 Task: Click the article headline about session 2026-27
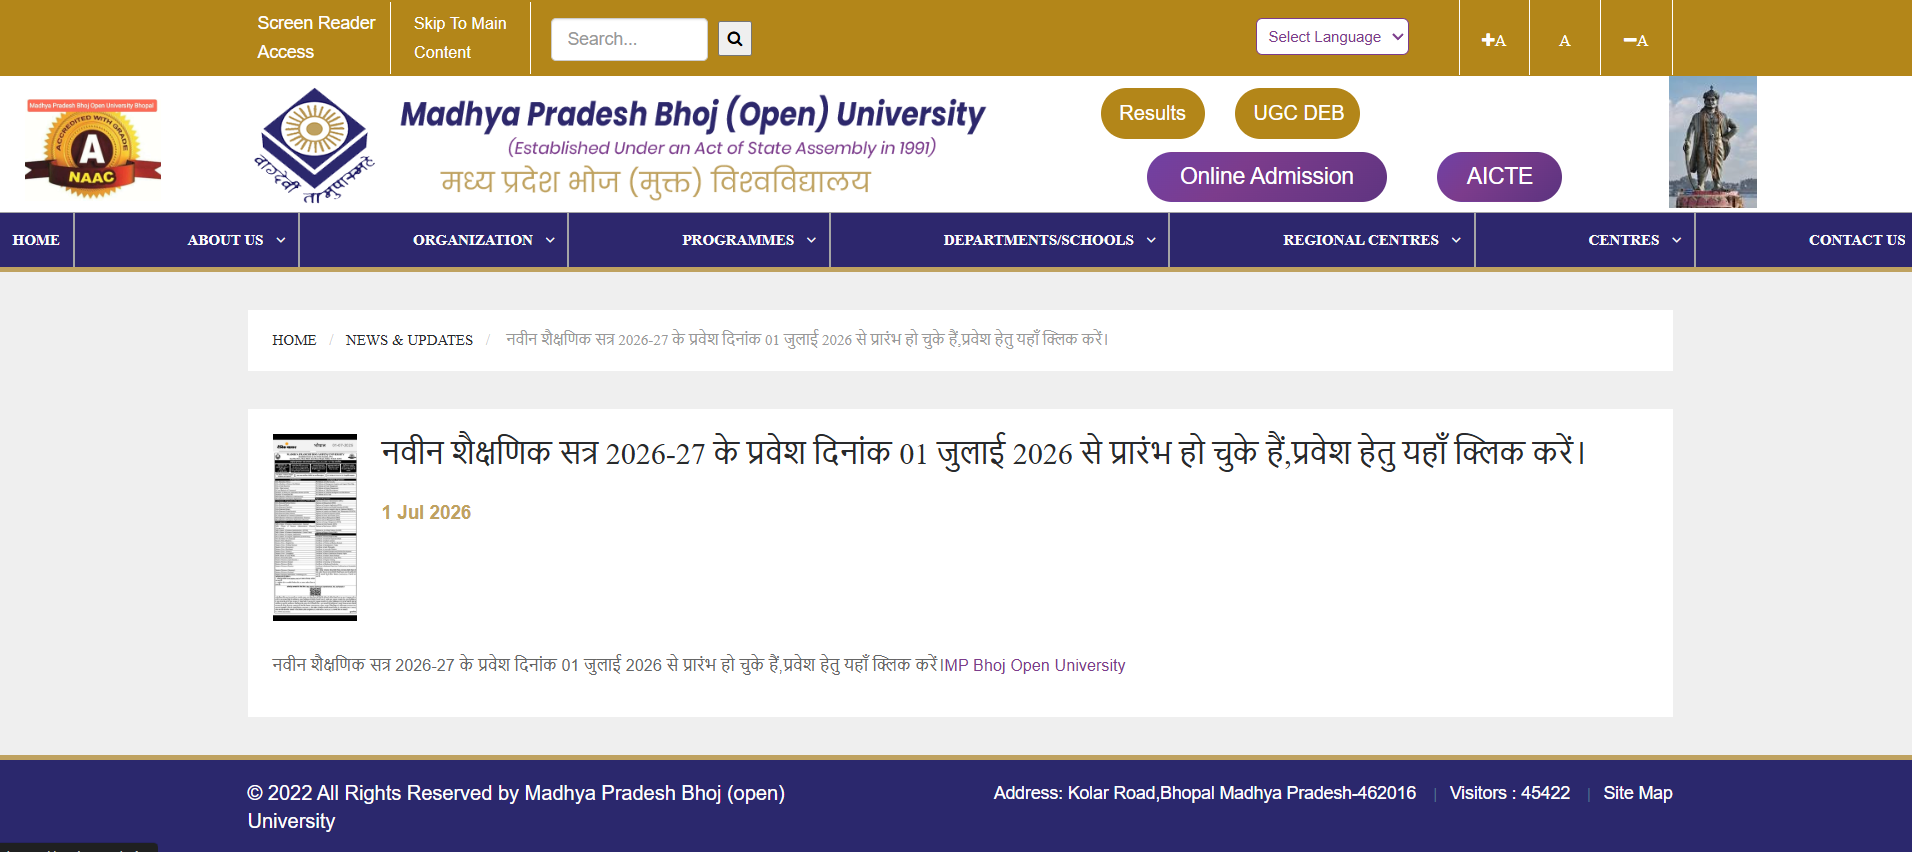(983, 453)
